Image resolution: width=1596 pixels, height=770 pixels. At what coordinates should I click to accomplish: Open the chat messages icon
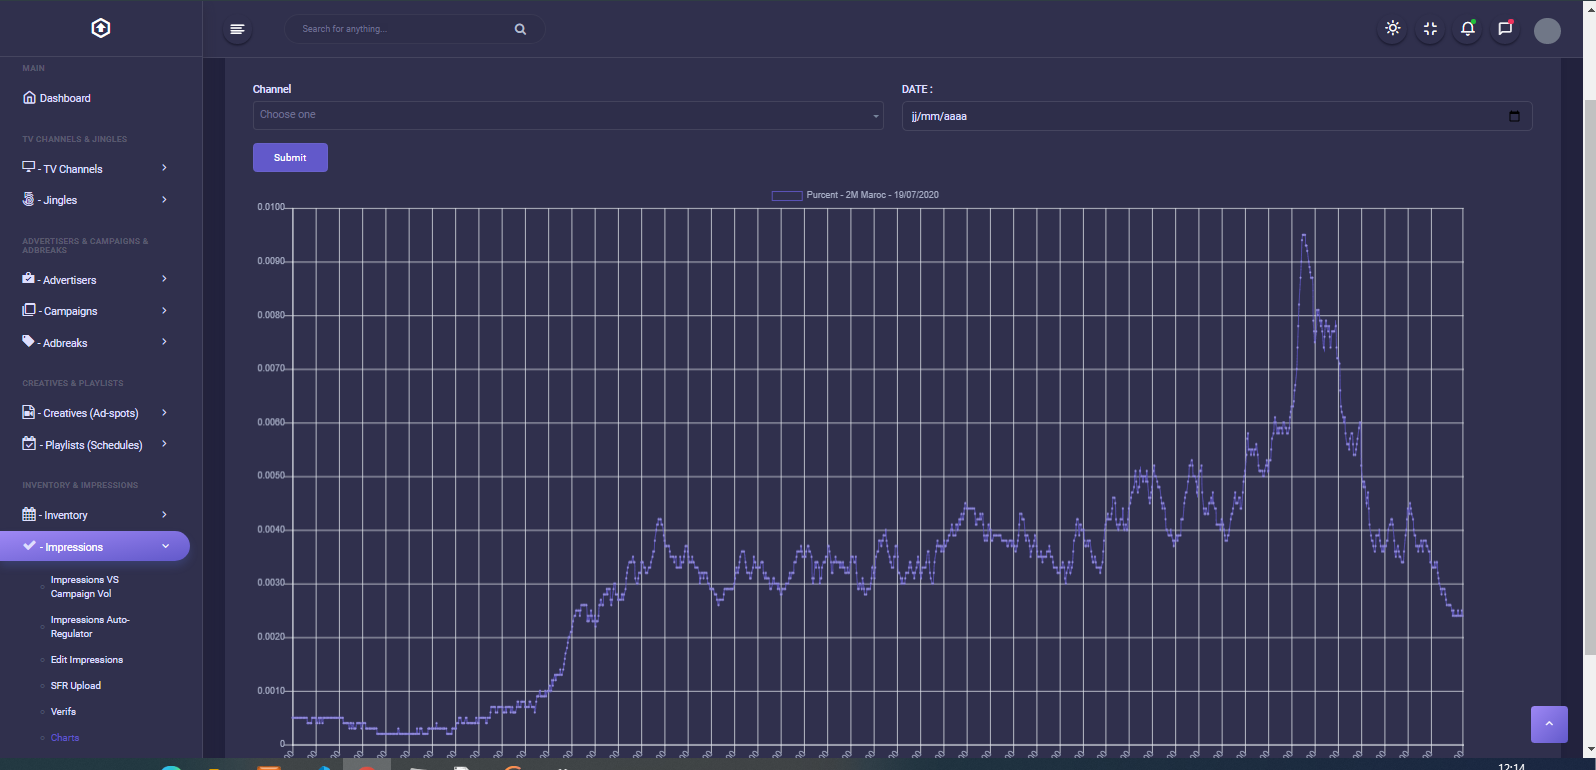click(x=1505, y=29)
